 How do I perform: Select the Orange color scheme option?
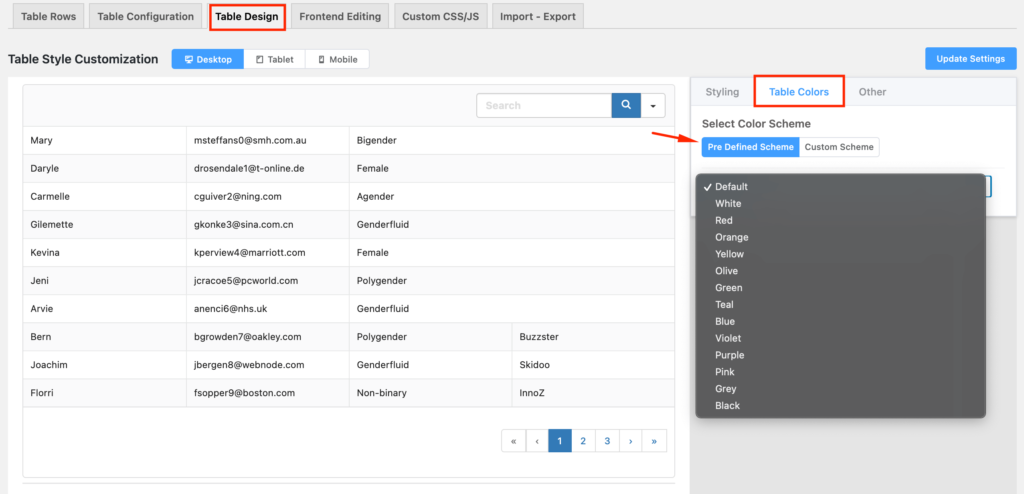(731, 237)
